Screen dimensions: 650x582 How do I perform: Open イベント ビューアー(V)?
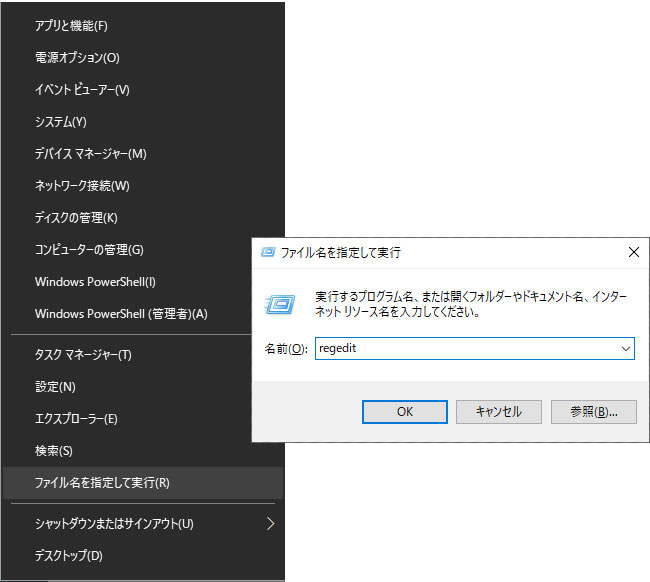[143, 90]
